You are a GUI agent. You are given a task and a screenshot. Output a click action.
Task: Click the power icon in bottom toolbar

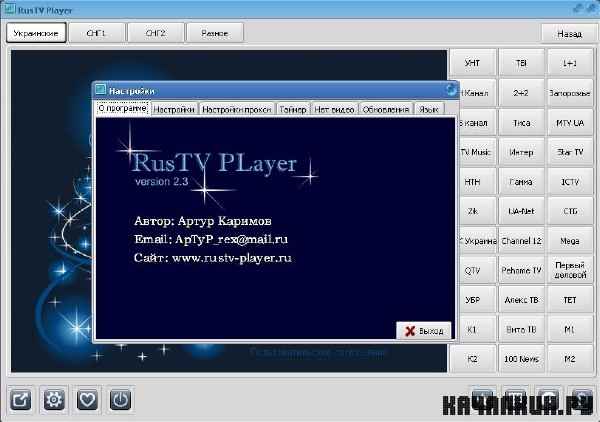click(121, 400)
